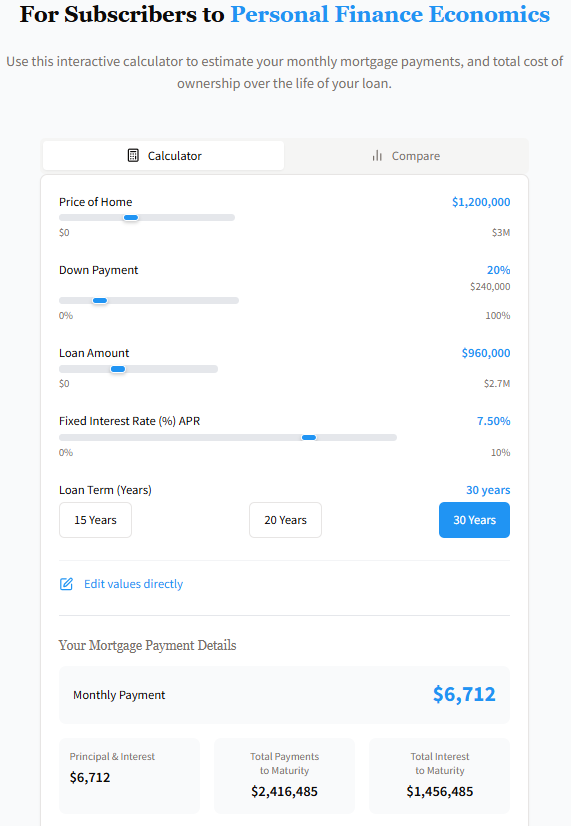Click the Down Payment slider handle
This screenshot has width=571, height=826.
point(100,301)
